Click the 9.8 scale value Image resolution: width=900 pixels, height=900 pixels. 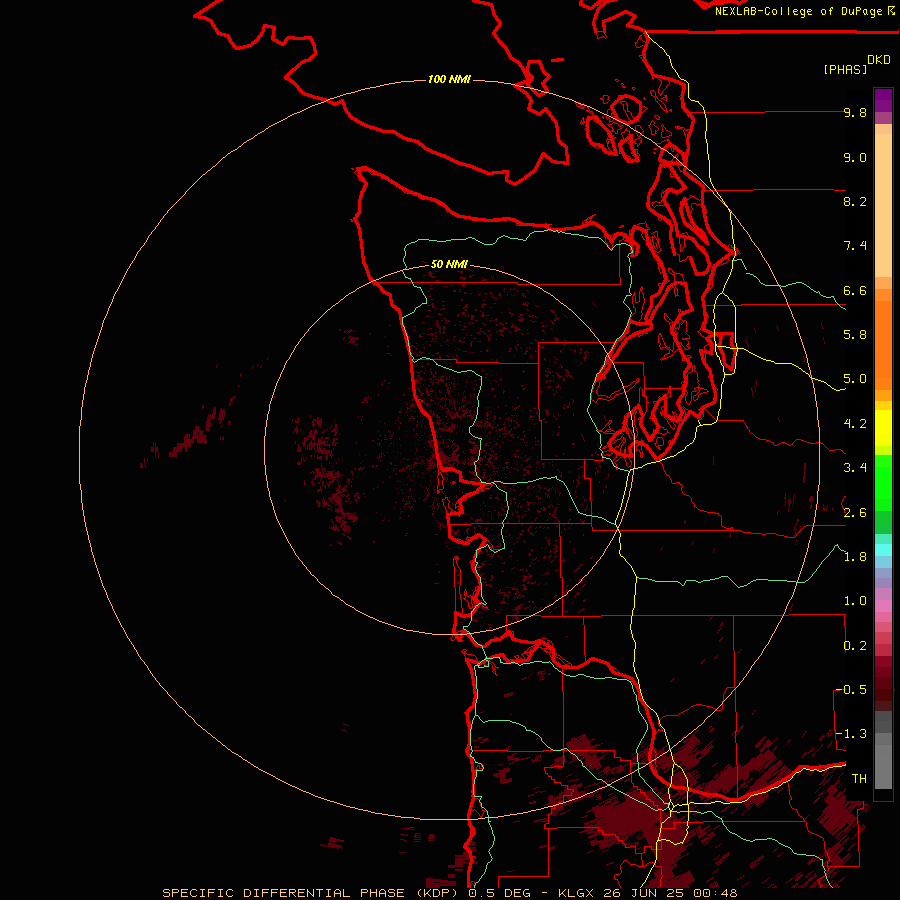855,112
